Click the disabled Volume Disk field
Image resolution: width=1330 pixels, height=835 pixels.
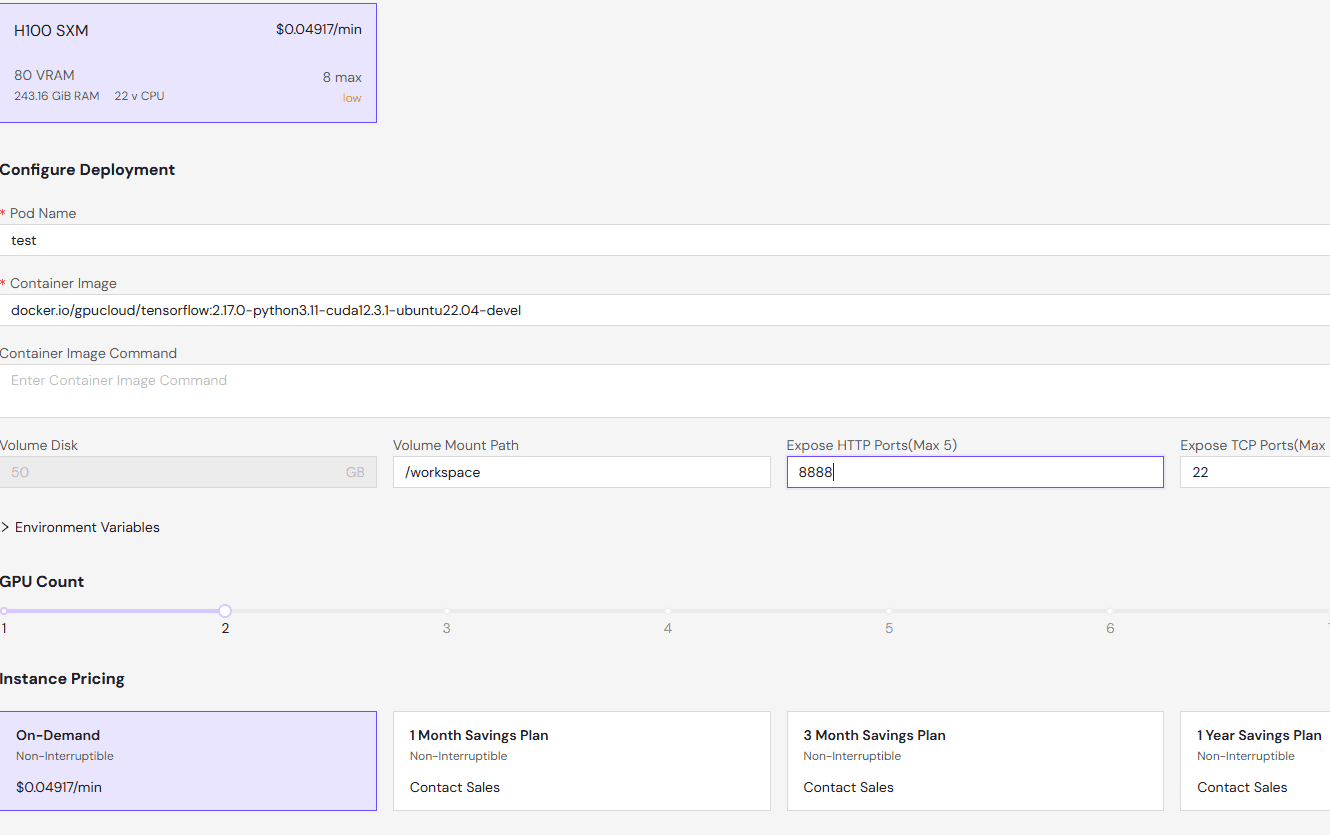188,472
